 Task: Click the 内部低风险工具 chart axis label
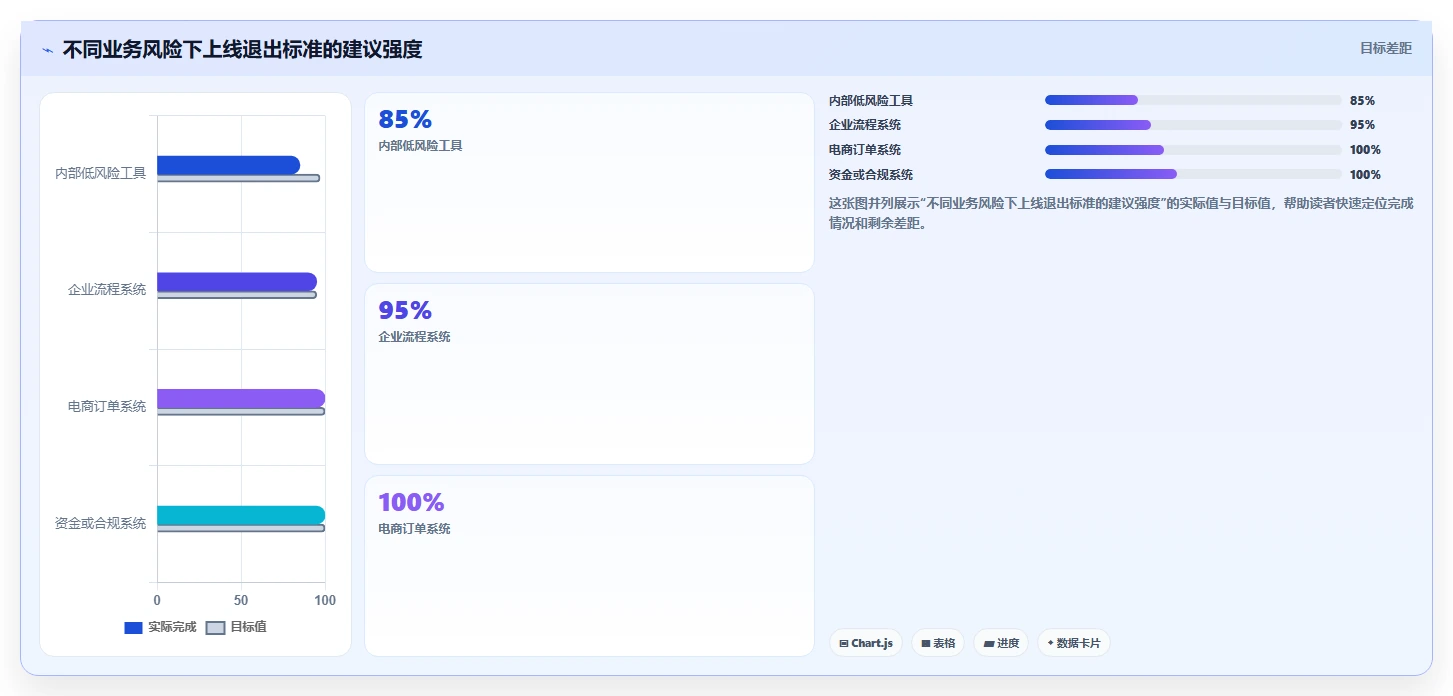(100, 173)
